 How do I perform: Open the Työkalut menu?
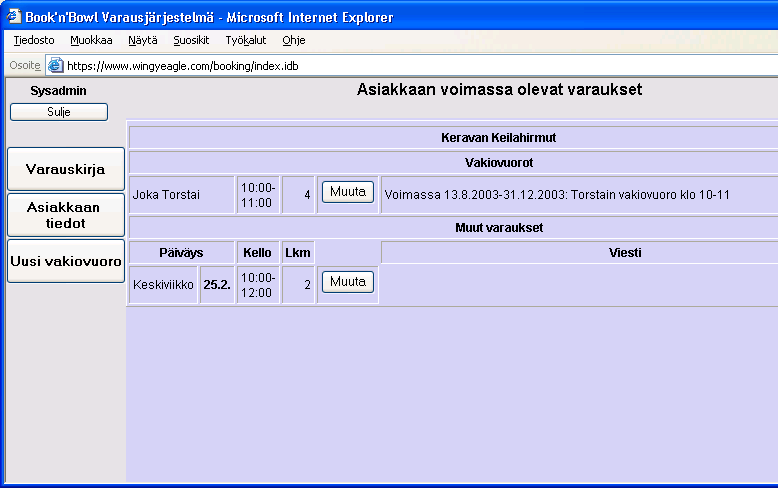(246, 41)
